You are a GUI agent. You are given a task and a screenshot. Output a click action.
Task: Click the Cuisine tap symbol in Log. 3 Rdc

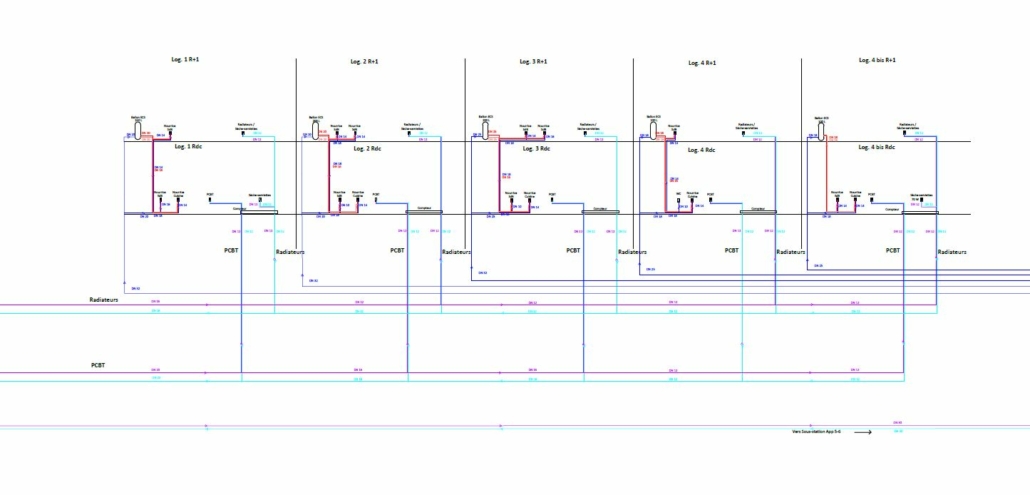pos(529,200)
